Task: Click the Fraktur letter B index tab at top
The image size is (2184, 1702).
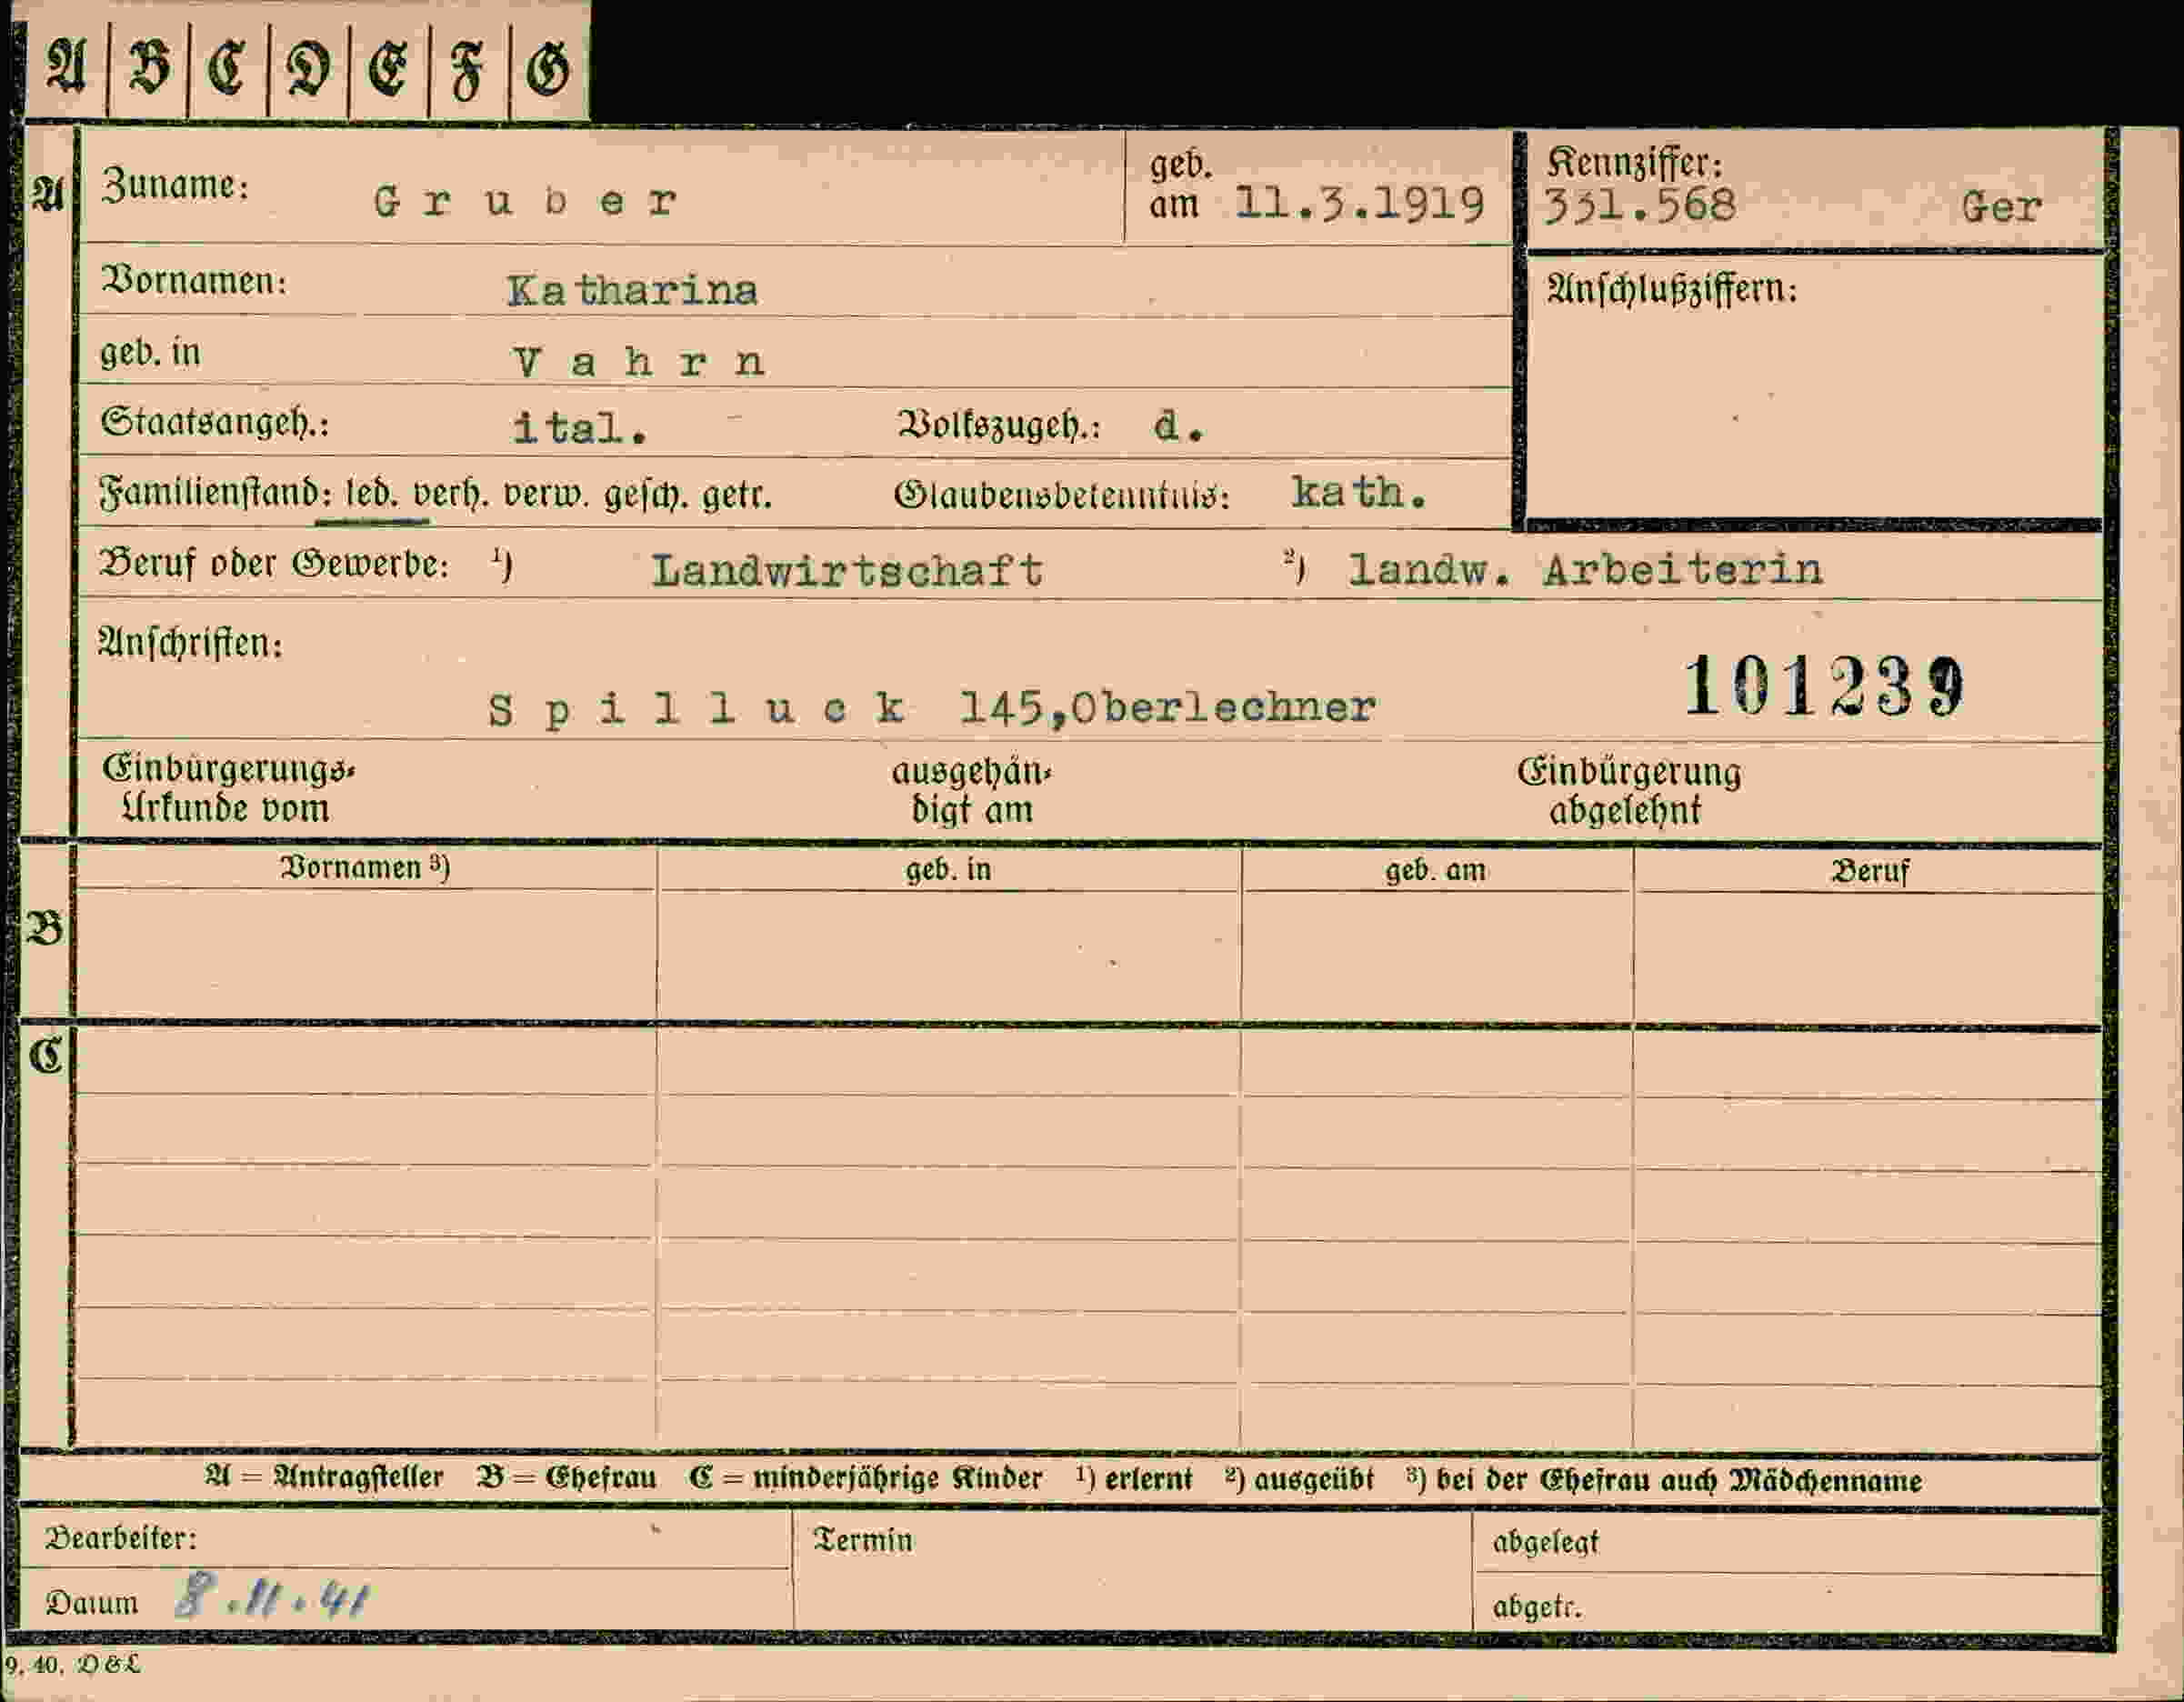Action: coord(148,67)
